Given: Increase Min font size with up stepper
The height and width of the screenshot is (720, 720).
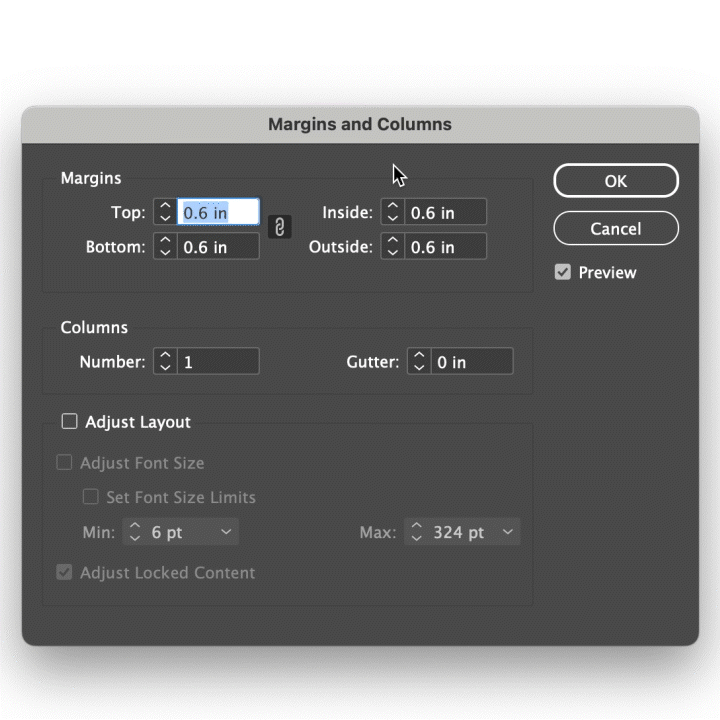Looking at the screenshot, I should 135,526.
